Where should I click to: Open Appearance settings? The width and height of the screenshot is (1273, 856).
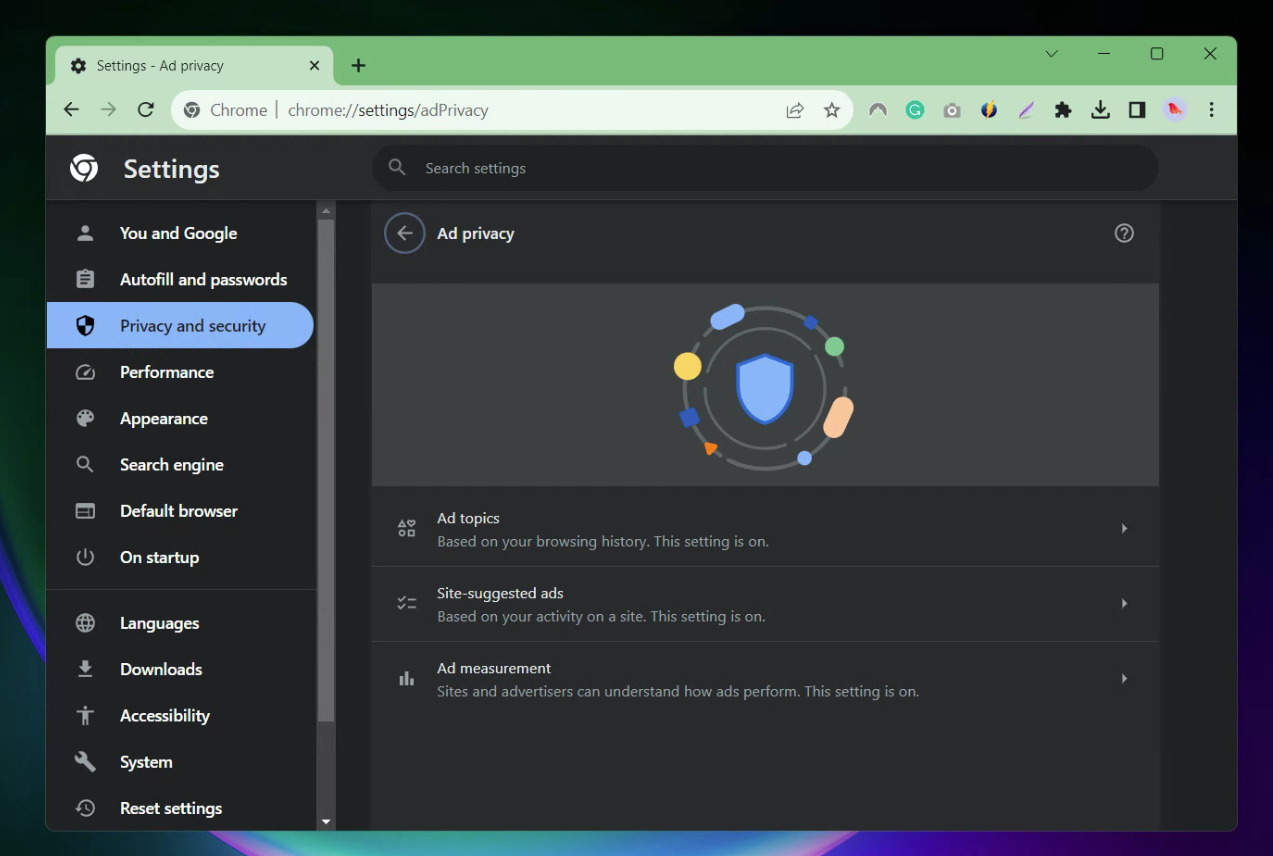pos(180,418)
